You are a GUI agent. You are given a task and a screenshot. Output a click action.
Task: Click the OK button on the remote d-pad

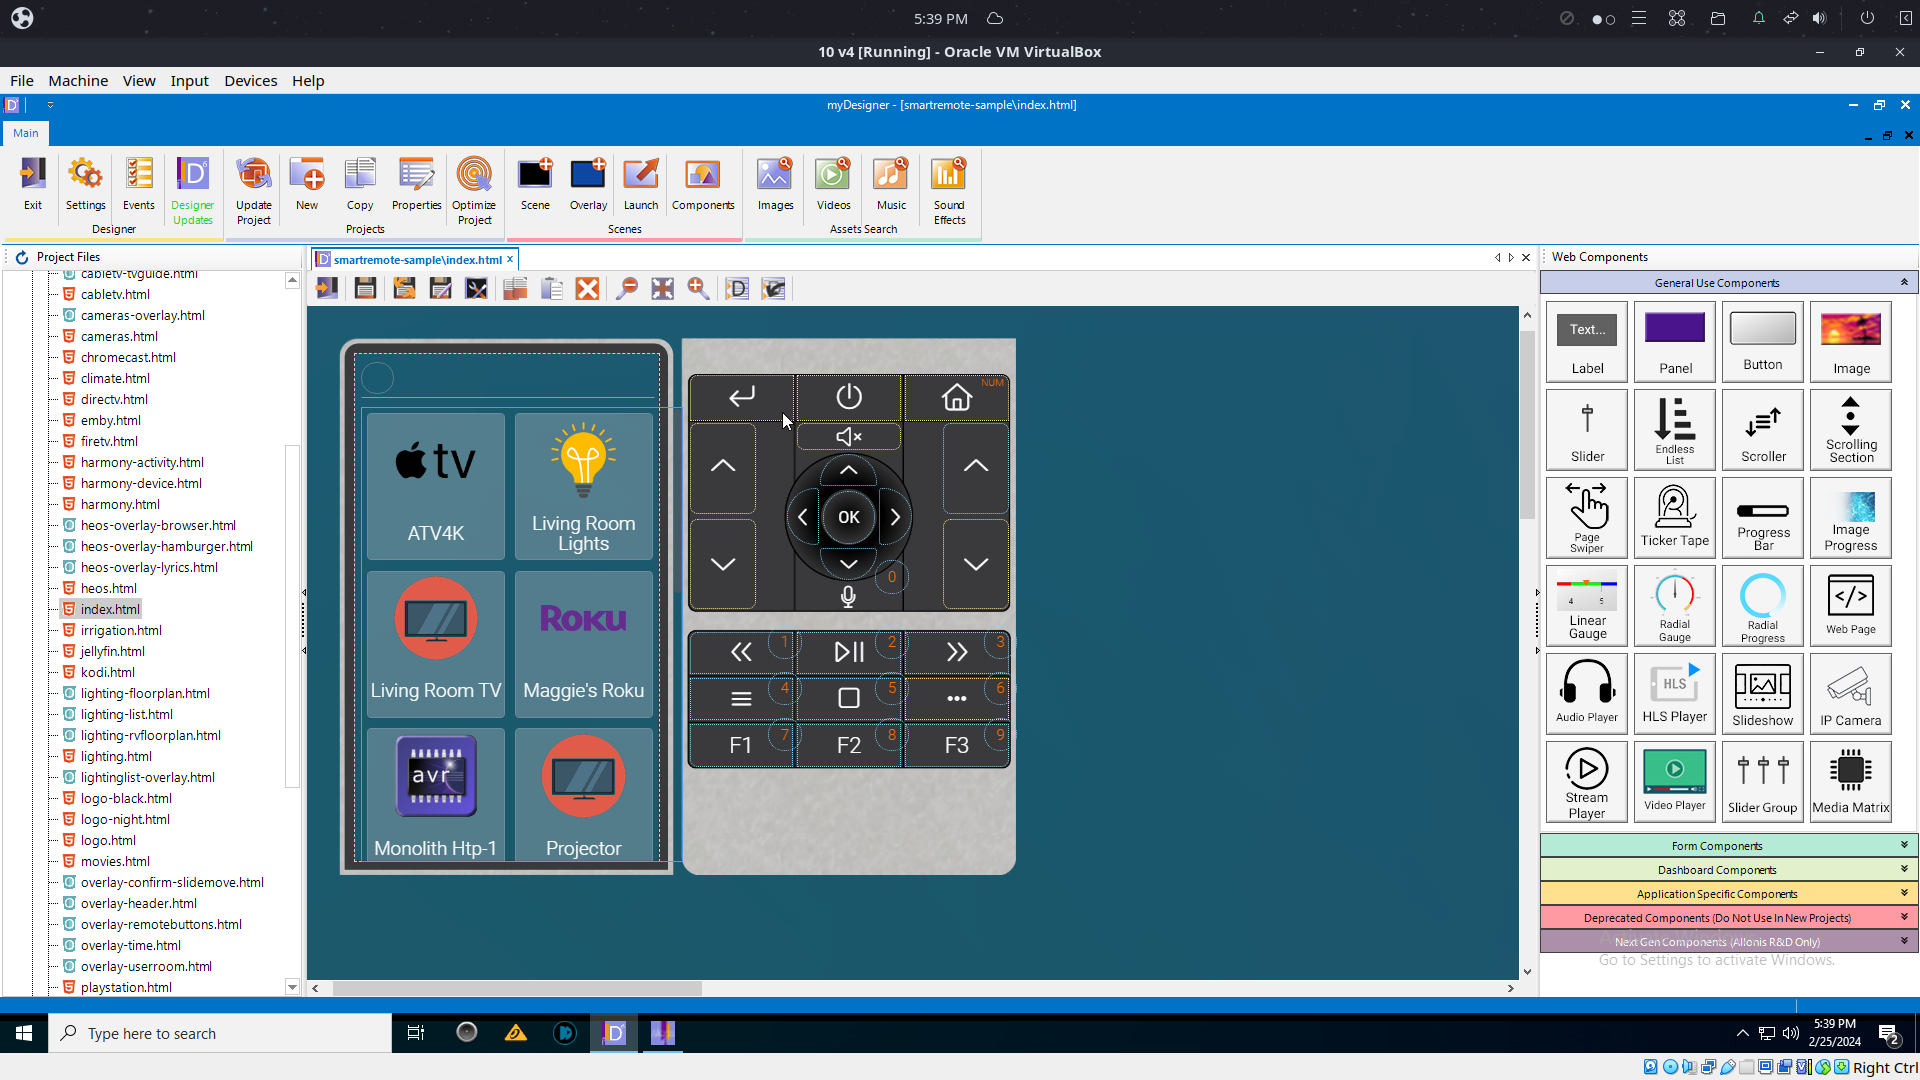pos(849,517)
